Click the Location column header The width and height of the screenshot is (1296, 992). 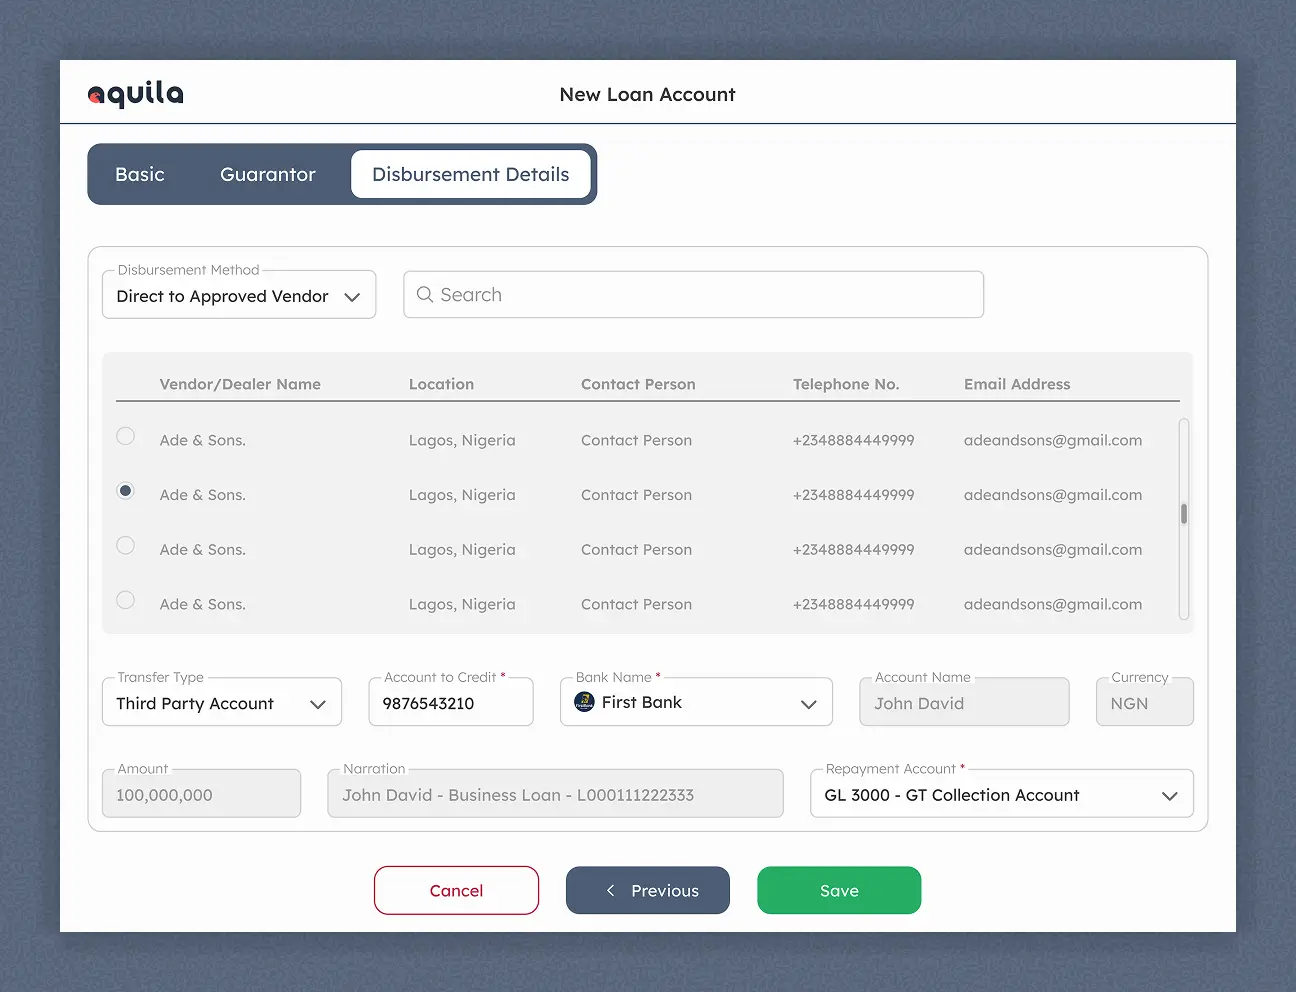[441, 384]
